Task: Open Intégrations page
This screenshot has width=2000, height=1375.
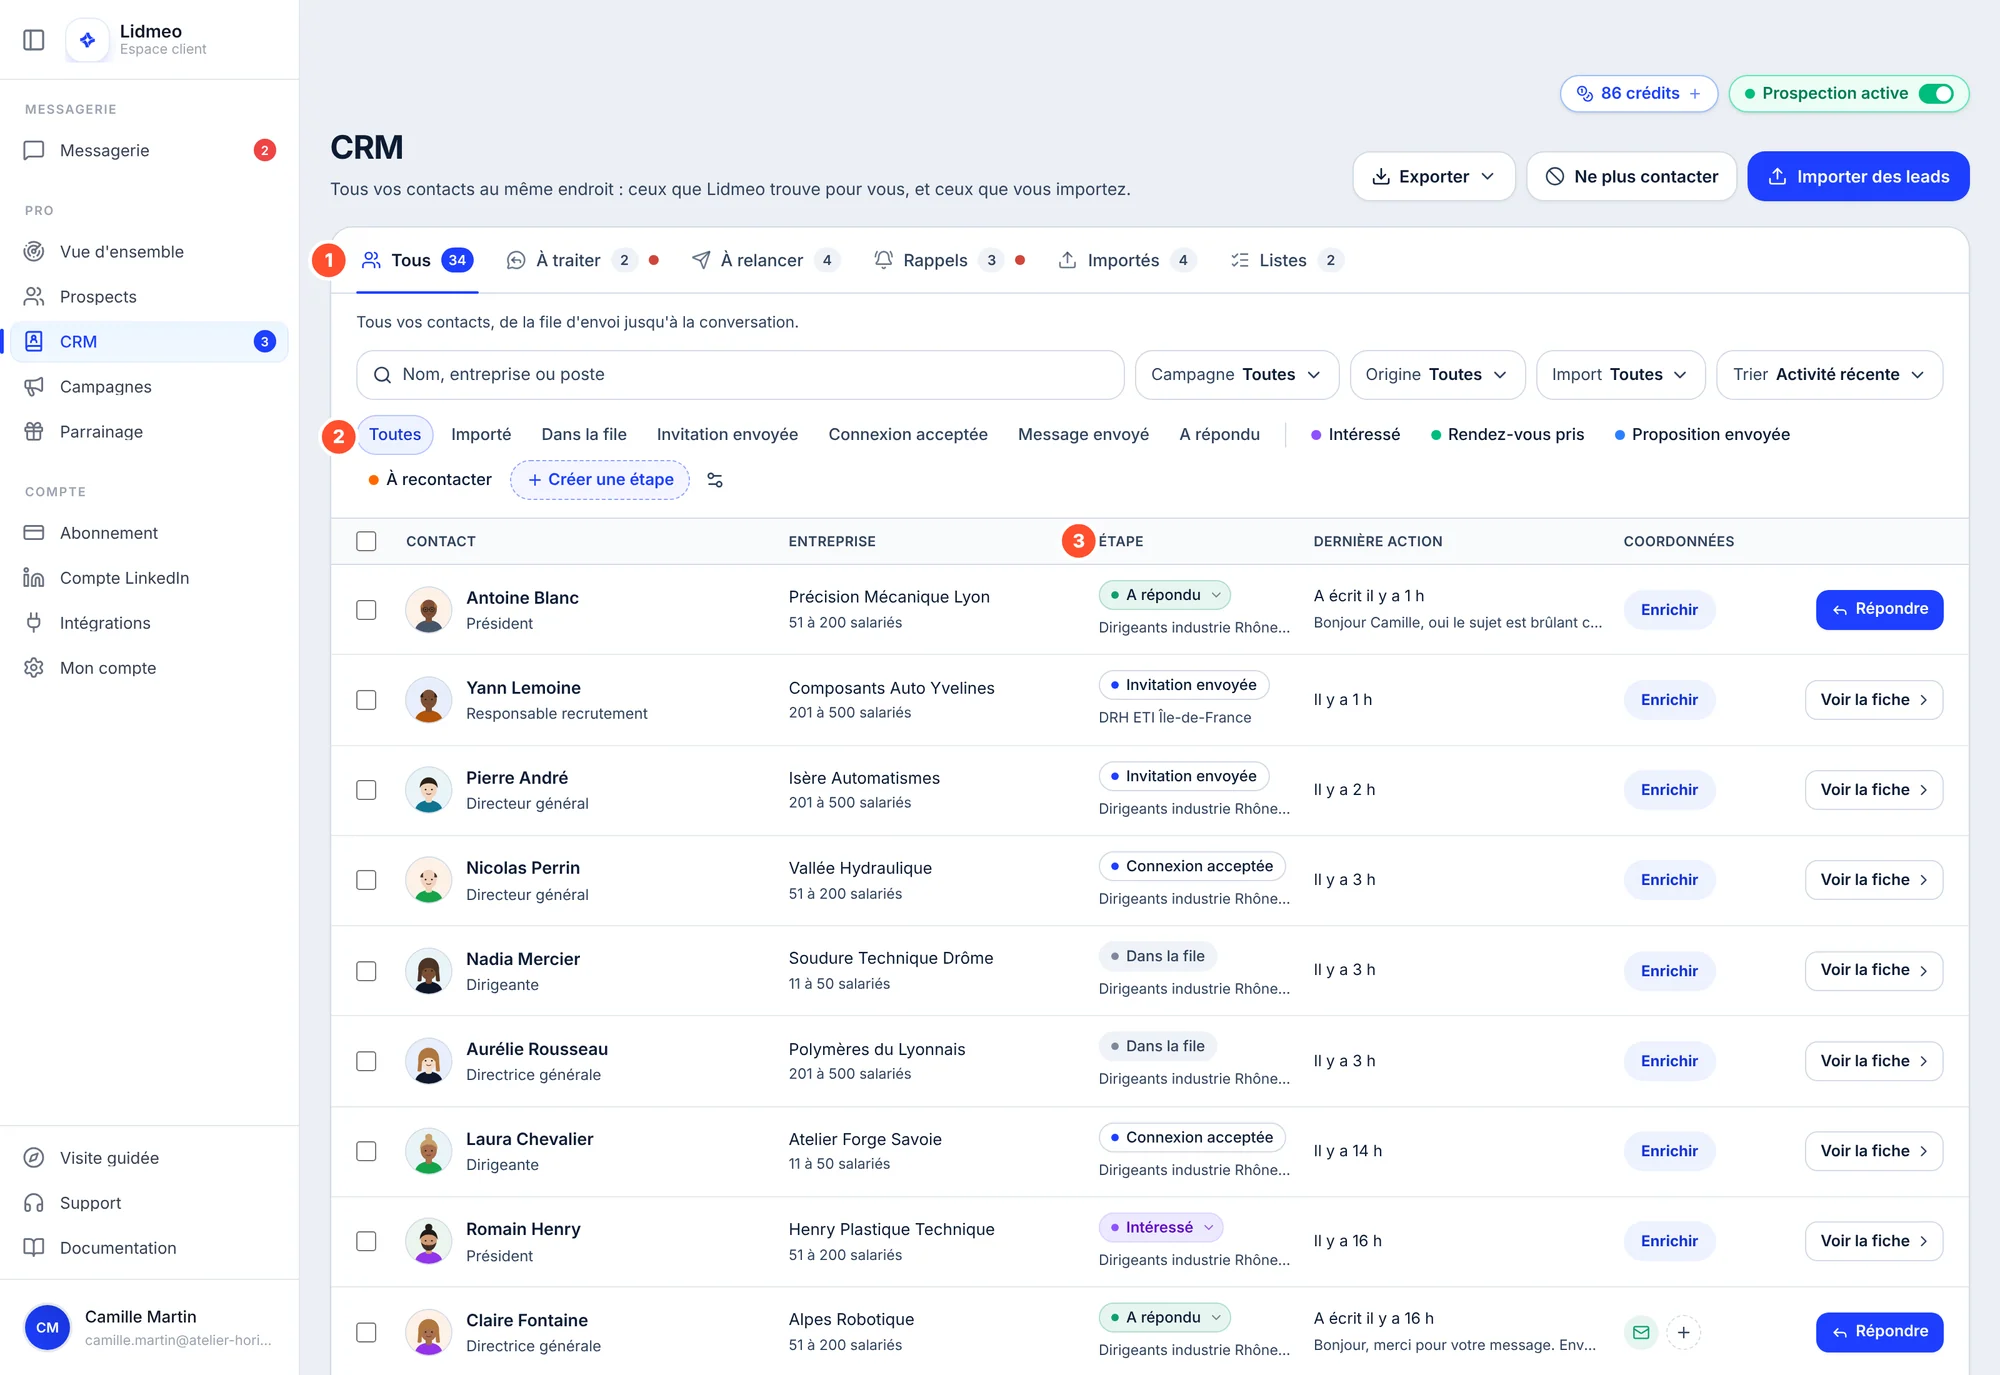Action: pos(150,622)
